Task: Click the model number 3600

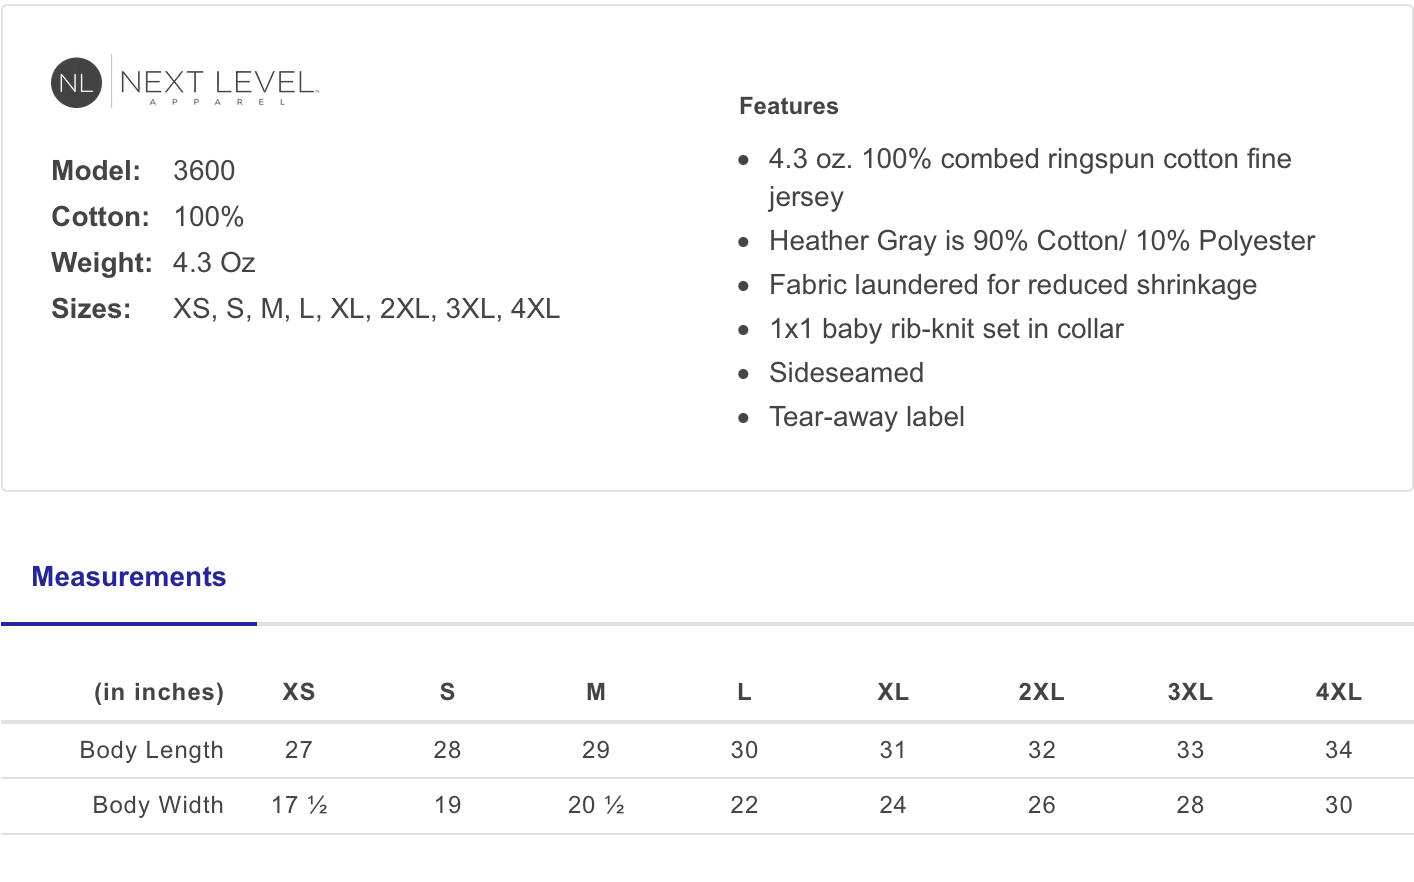Action: click(x=204, y=171)
